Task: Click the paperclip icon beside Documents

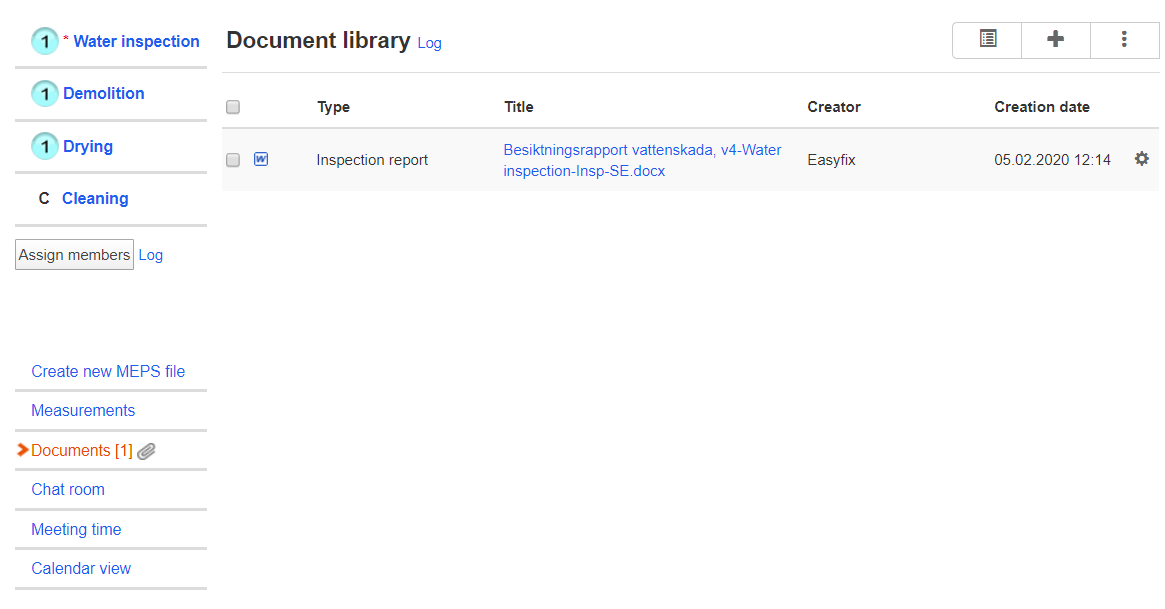Action: (147, 451)
